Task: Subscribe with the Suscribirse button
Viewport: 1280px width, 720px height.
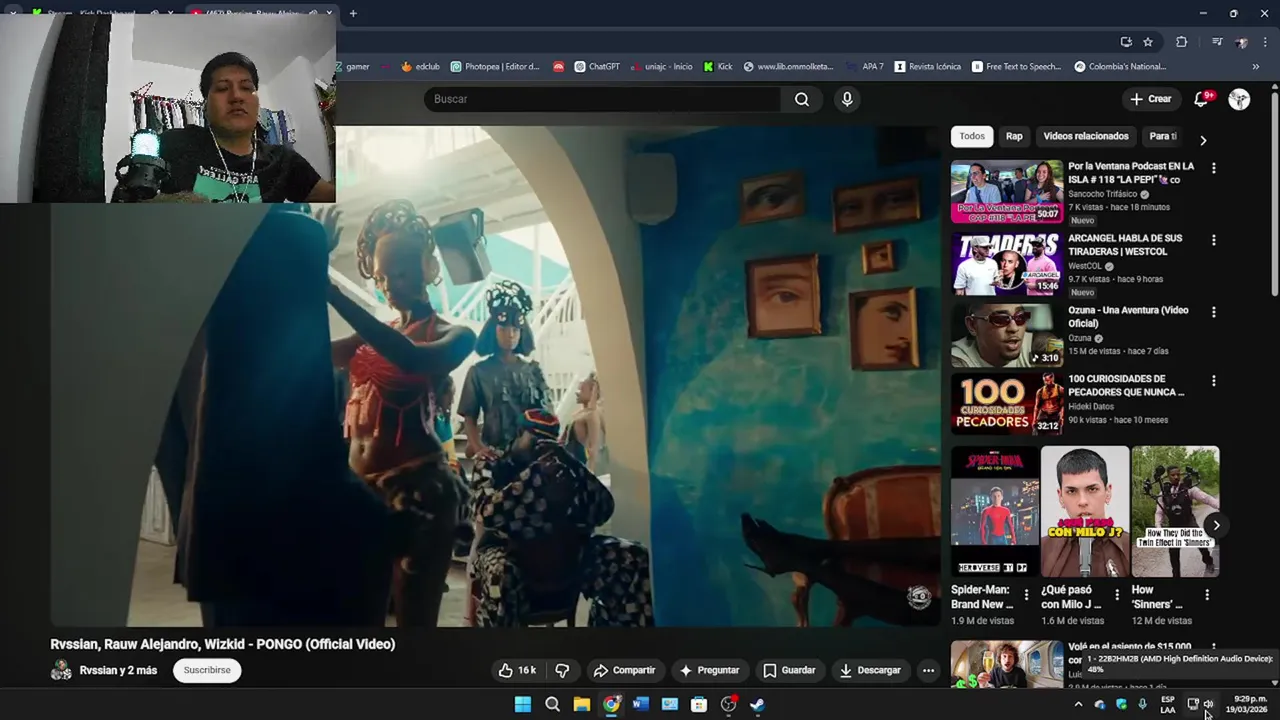Action: 207,670
